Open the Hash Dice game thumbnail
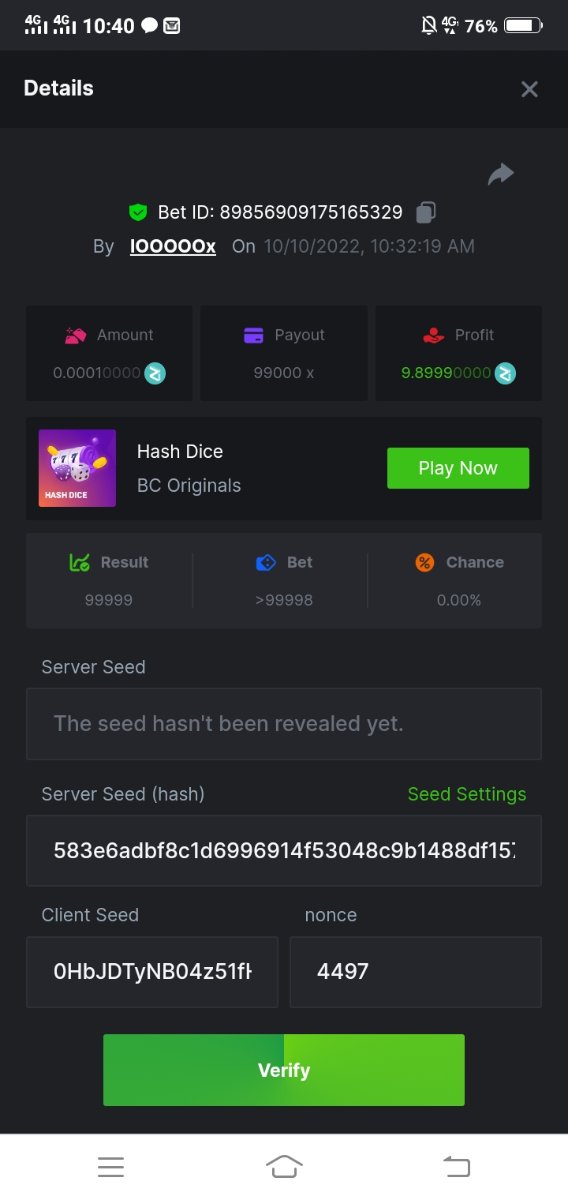 pos(77,468)
